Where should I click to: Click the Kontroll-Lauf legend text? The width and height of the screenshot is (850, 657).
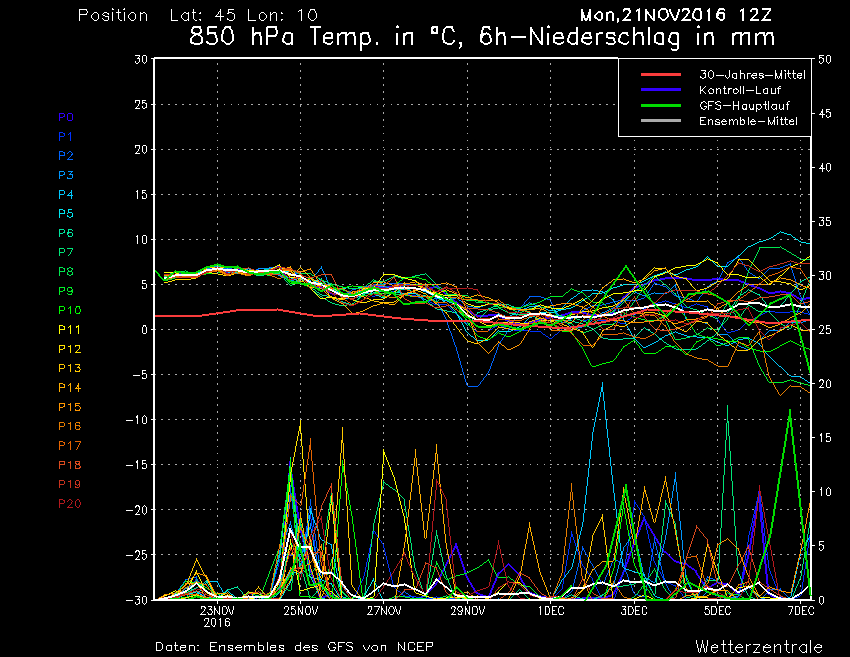click(739, 90)
